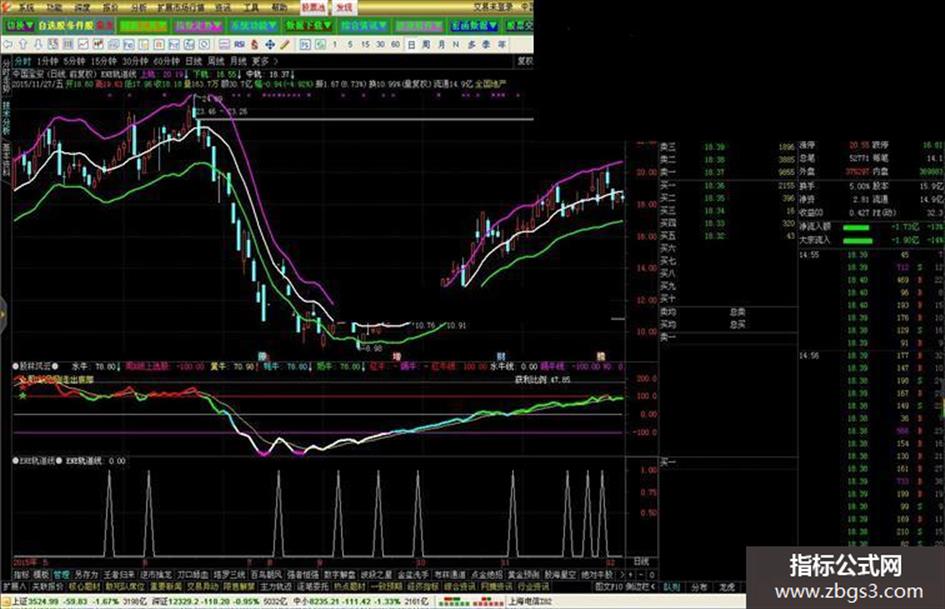Click the 财 marker on the chart timeline

pyautogui.click(x=501, y=356)
